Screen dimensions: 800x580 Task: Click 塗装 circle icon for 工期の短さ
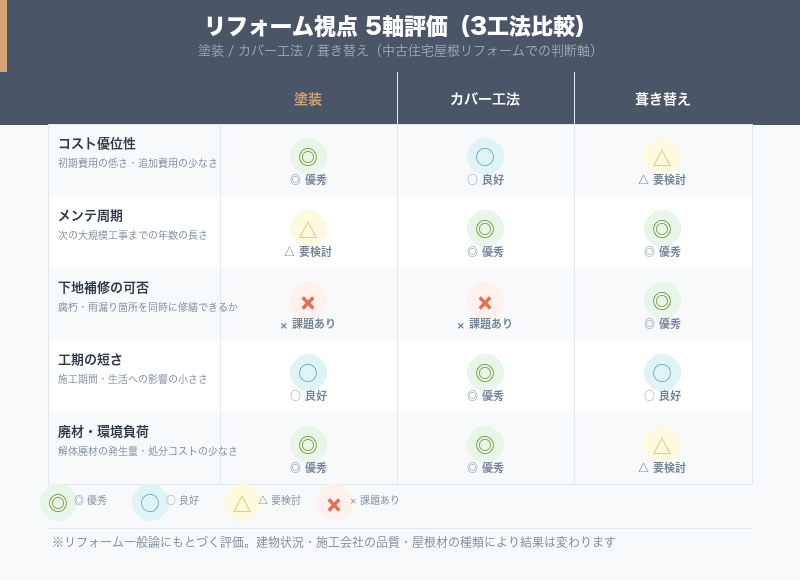[x=308, y=372]
